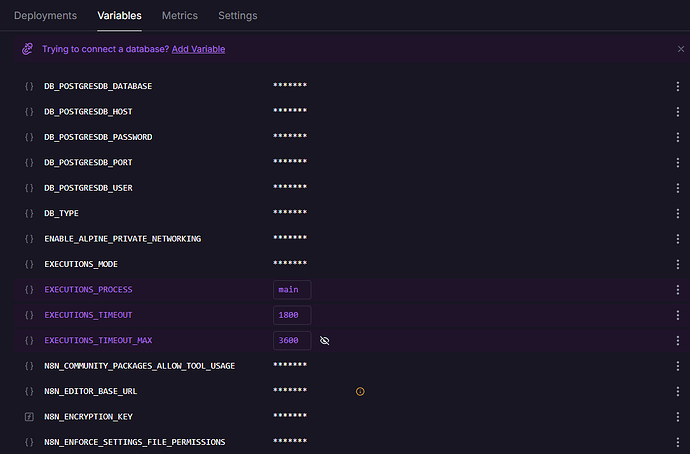Click the braces icon beside DB_POSTGRESDB_DATABASE
690x454 pixels.
(x=29, y=86)
